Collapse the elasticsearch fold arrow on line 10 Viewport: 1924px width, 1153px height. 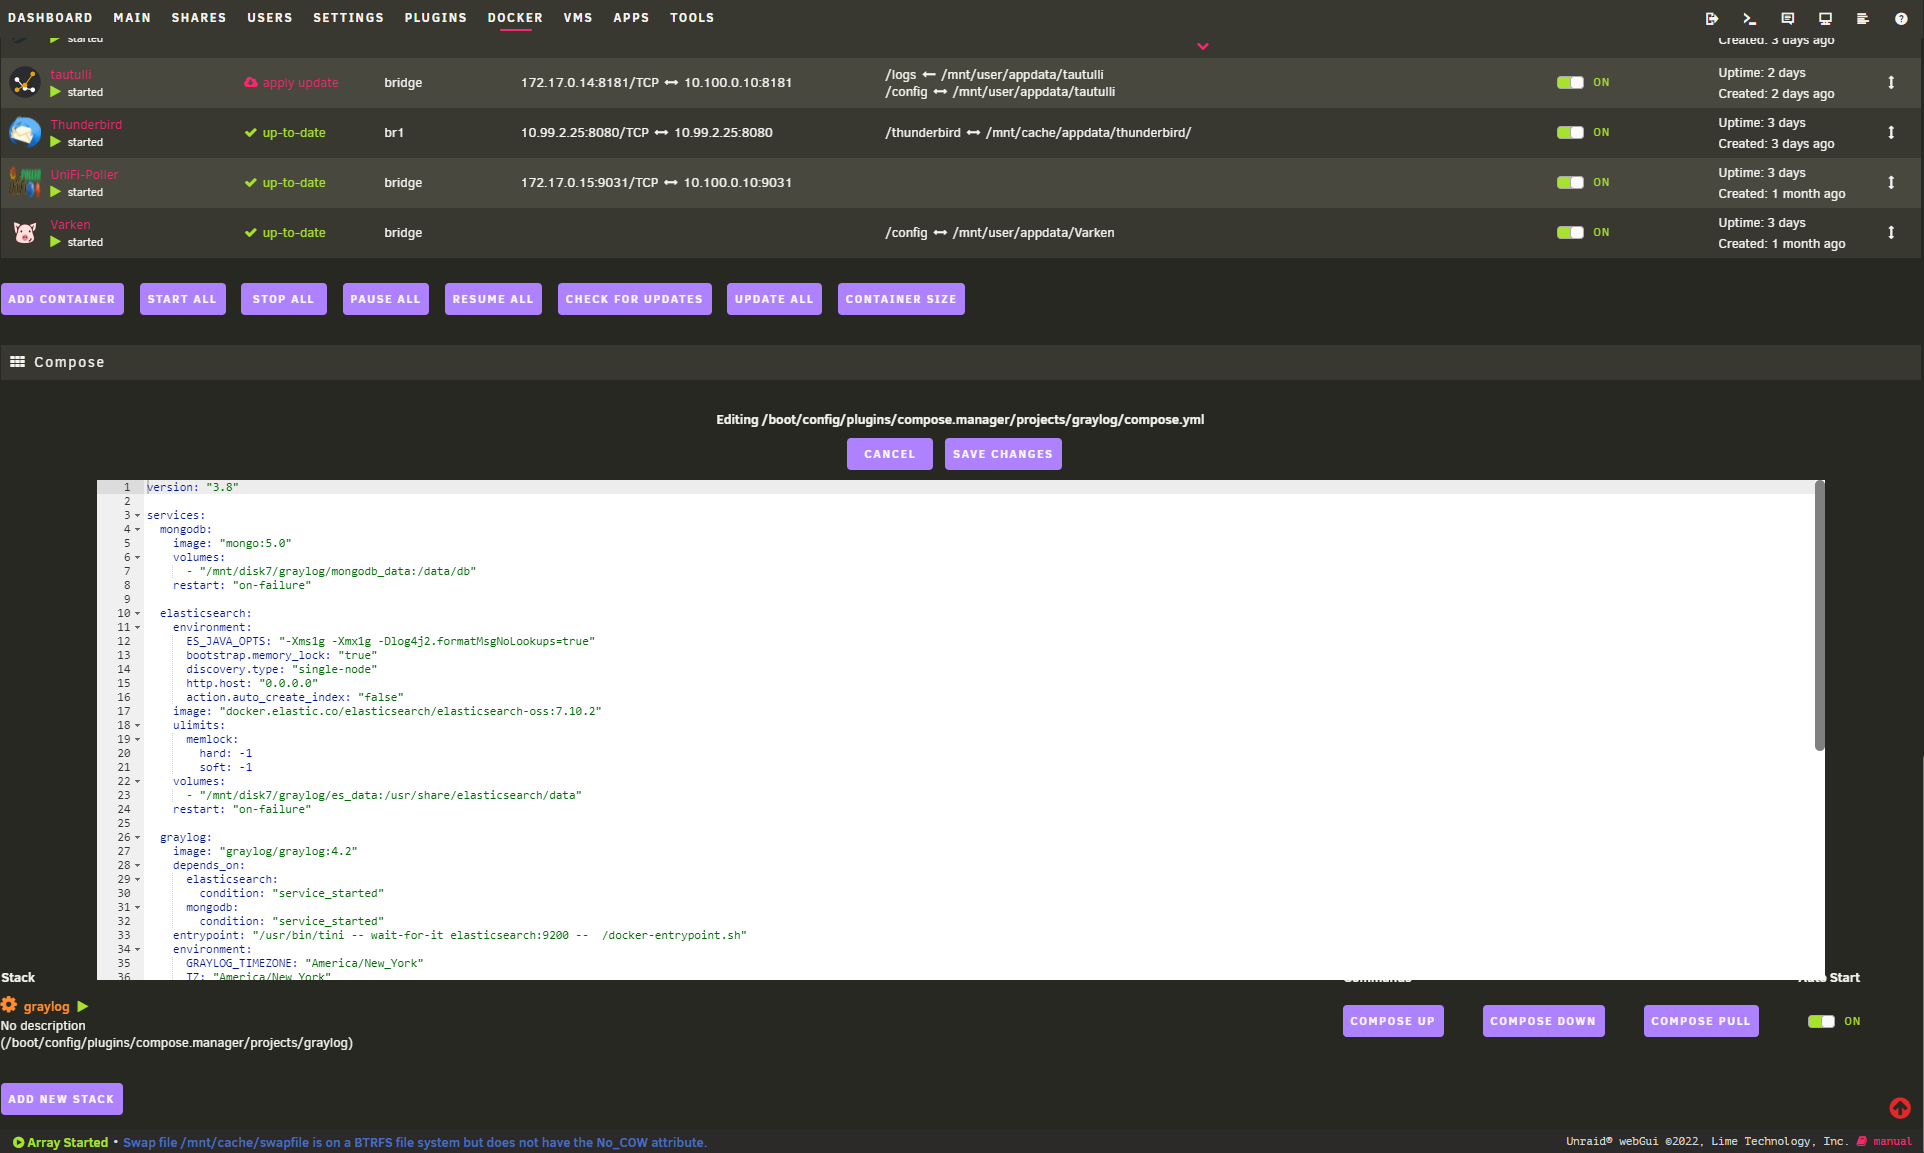[x=138, y=614]
